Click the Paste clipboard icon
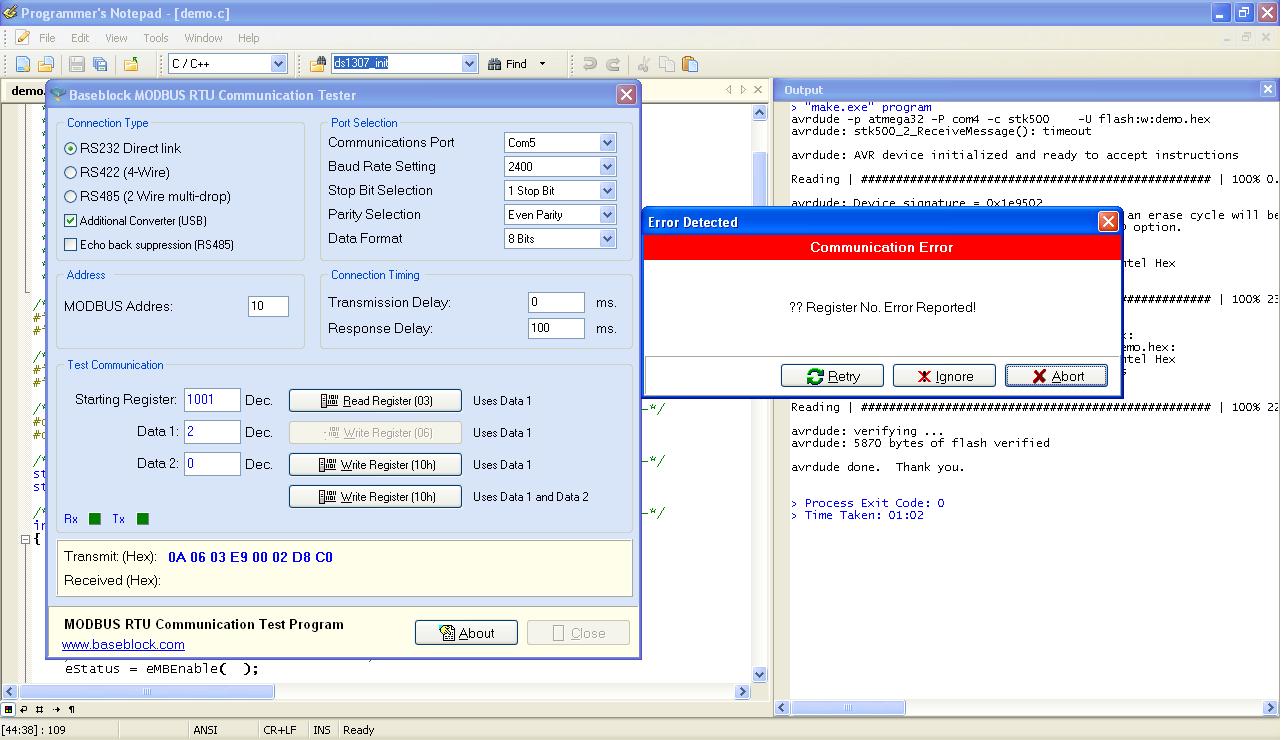The width and height of the screenshot is (1283, 740). pyautogui.click(x=690, y=64)
